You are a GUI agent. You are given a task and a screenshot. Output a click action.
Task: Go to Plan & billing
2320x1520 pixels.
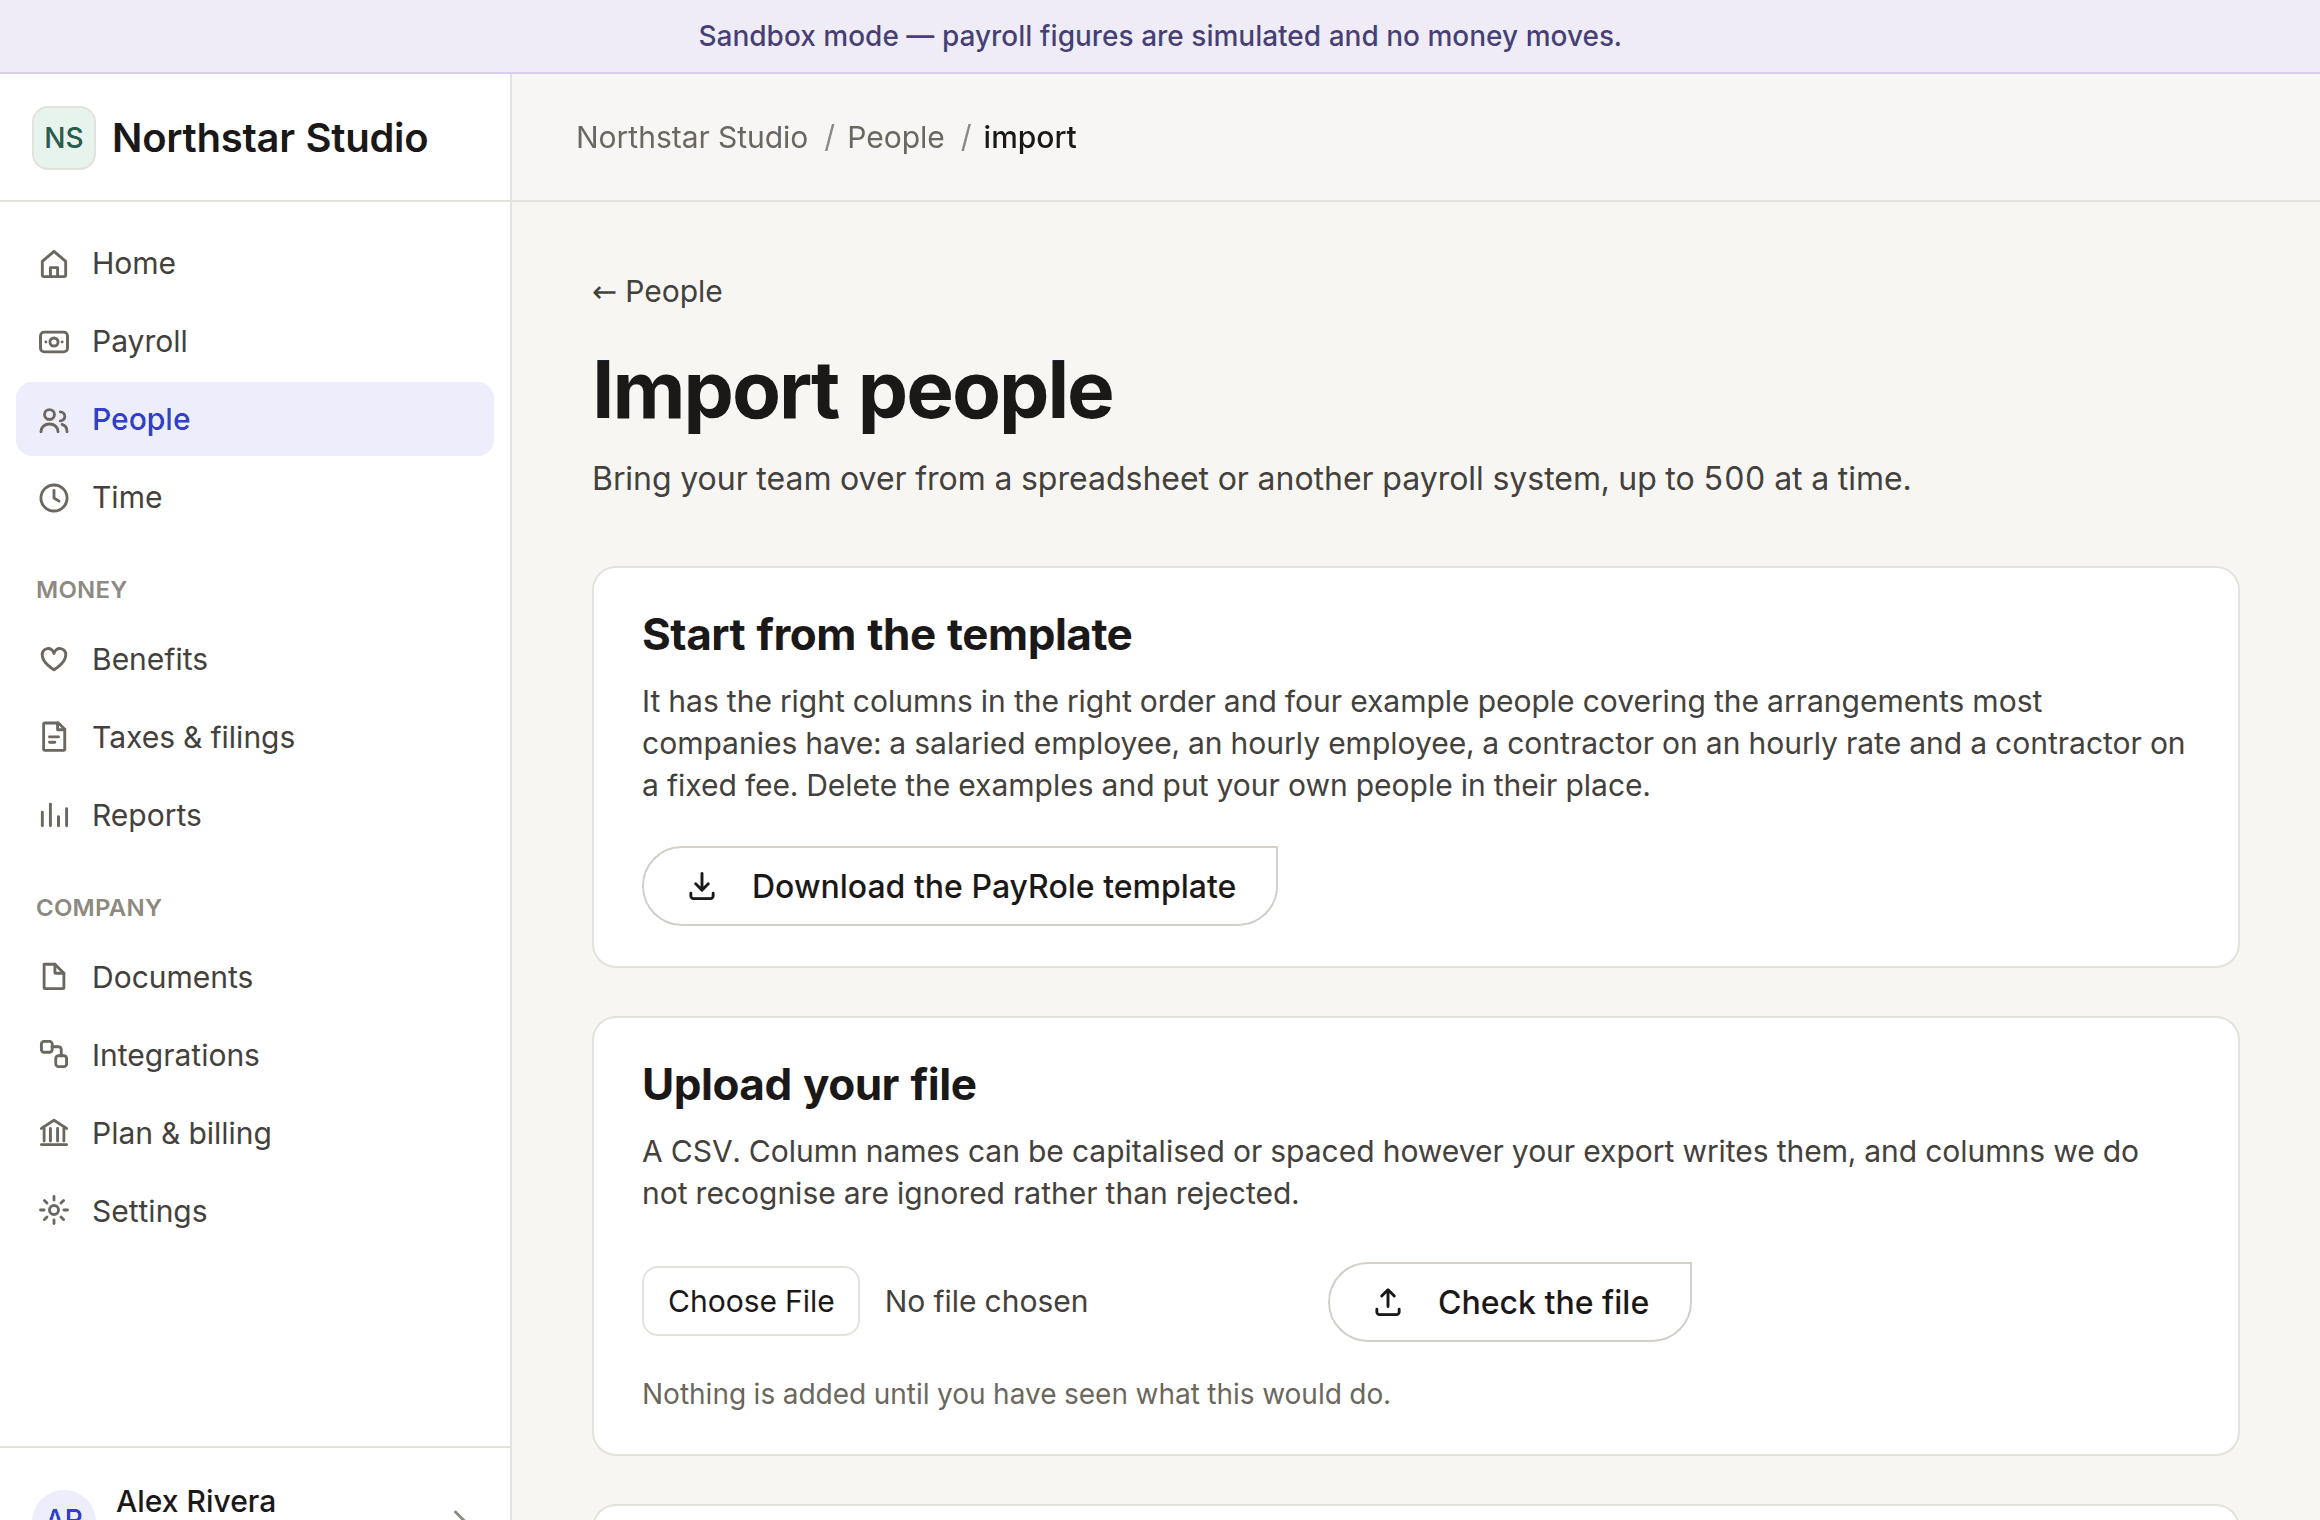pyautogui.click(x=255, y=1134)
